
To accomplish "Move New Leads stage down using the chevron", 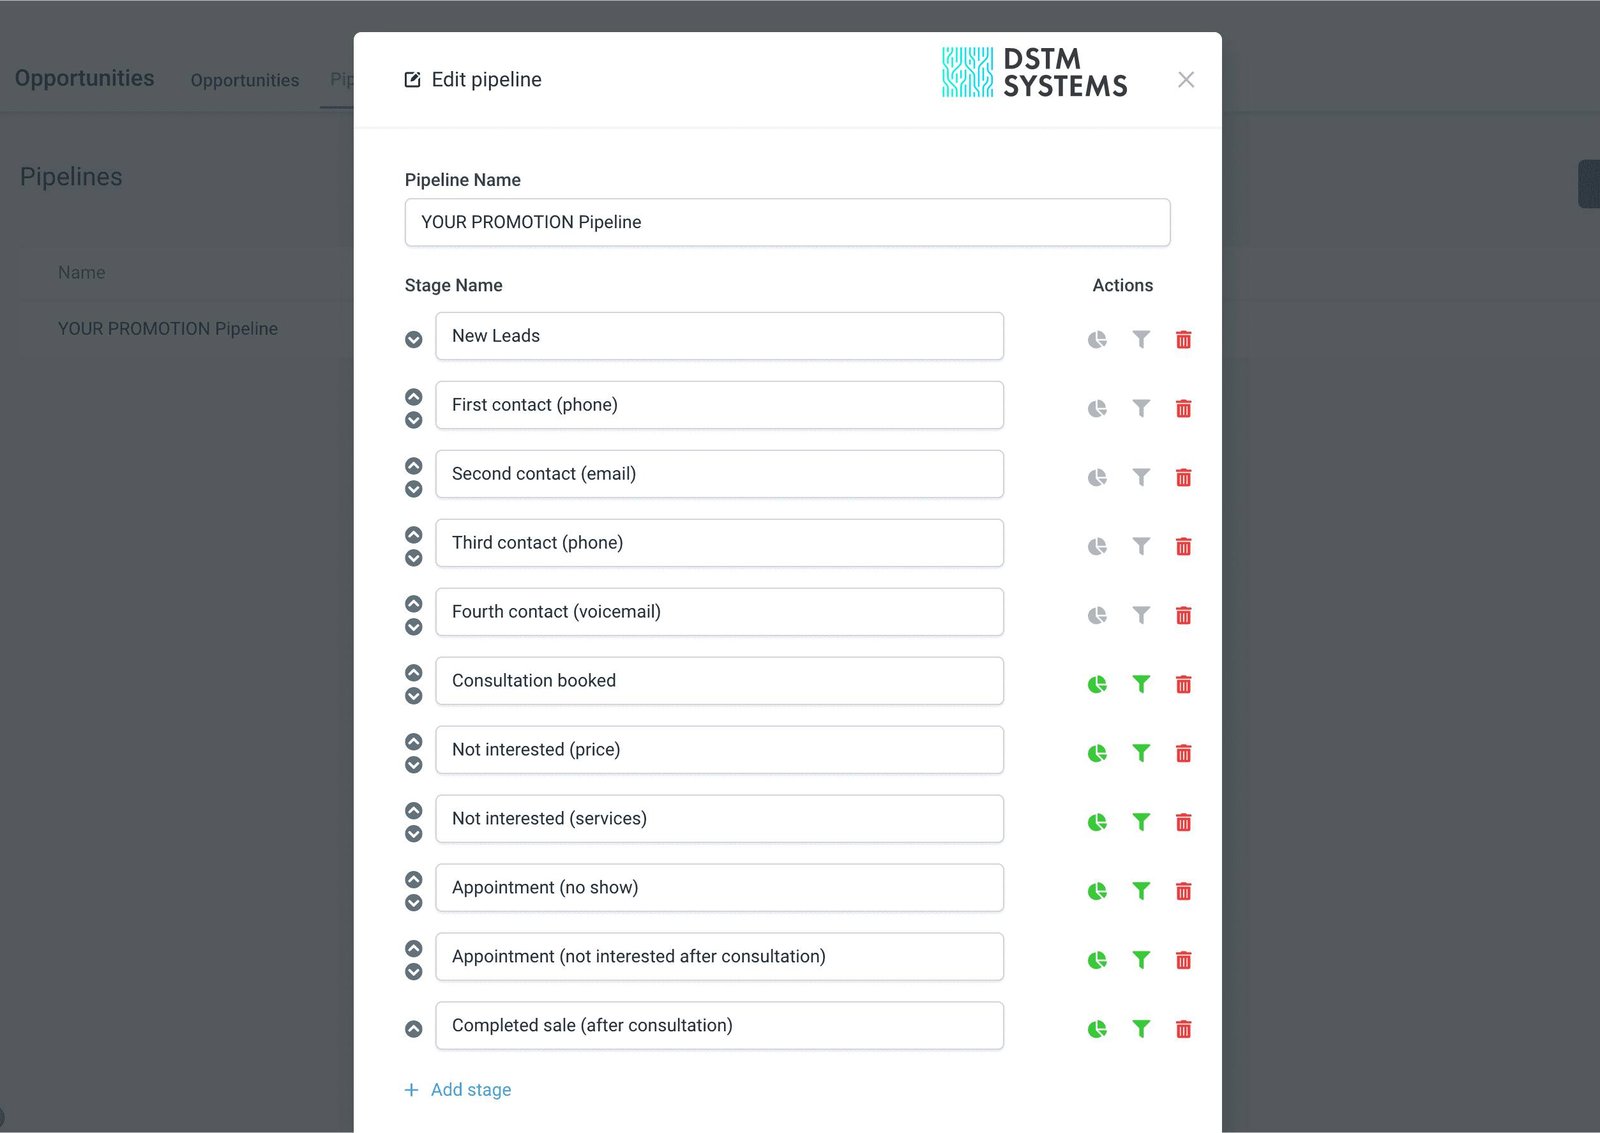I will 413,339.
